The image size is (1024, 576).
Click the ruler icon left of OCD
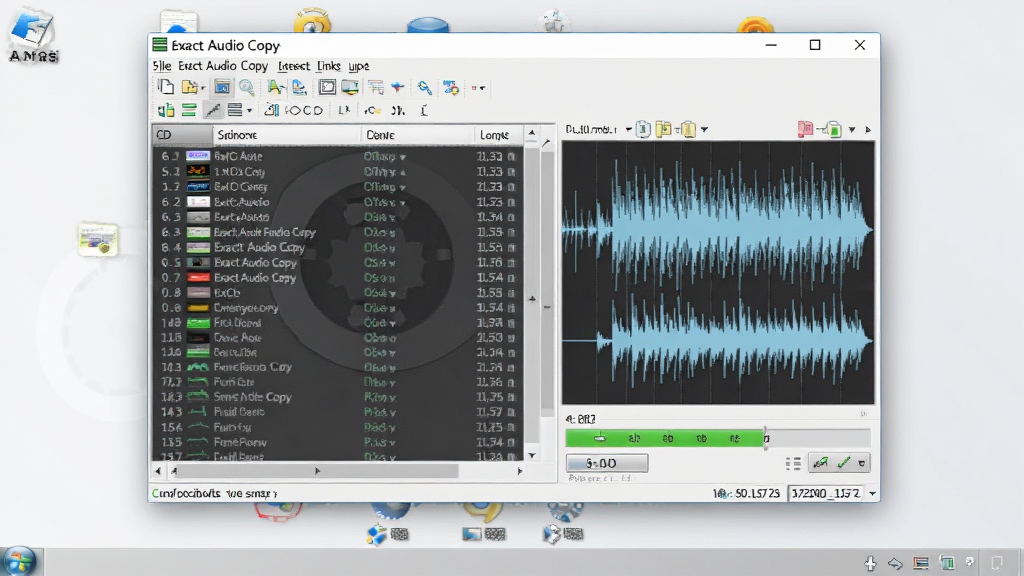pyautogui.click(x=272, y=110)
